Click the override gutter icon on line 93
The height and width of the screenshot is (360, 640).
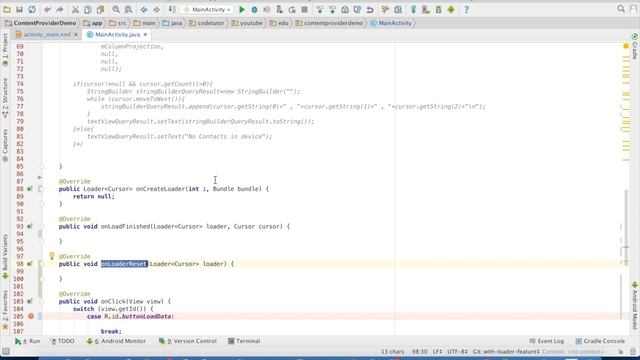point(30,227)
